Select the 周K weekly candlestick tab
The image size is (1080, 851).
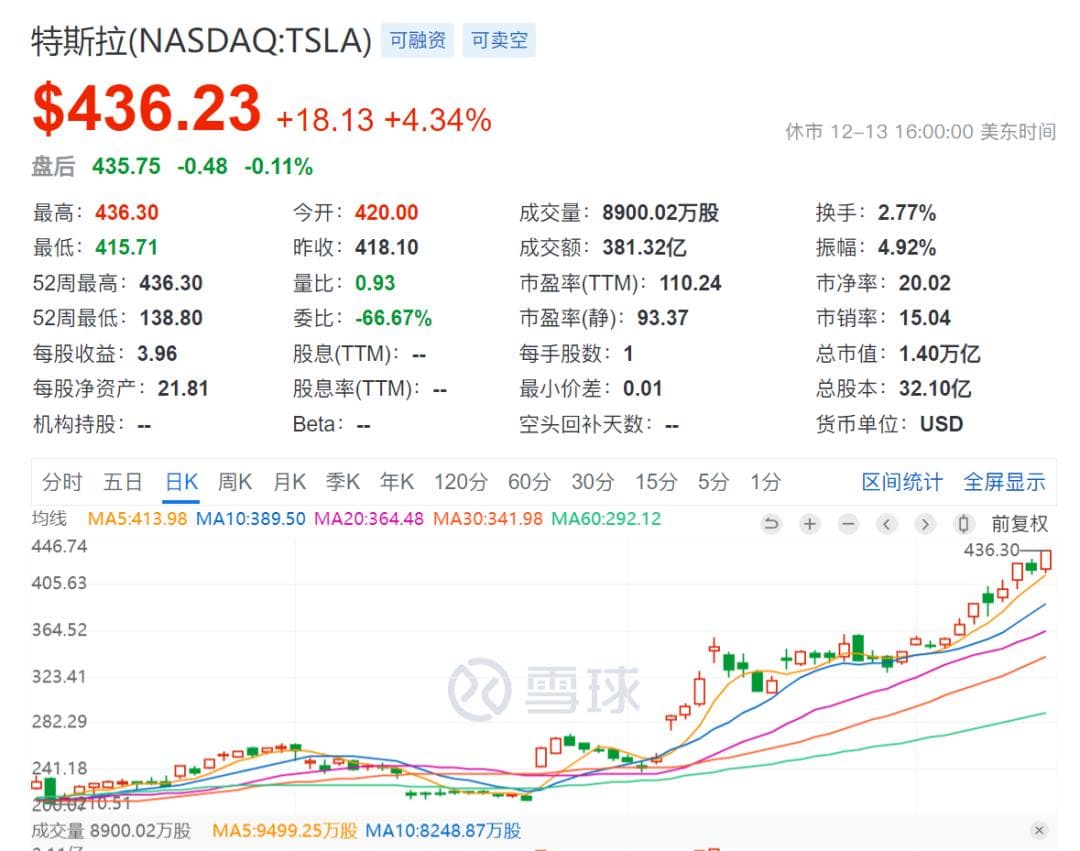point(235,482)
